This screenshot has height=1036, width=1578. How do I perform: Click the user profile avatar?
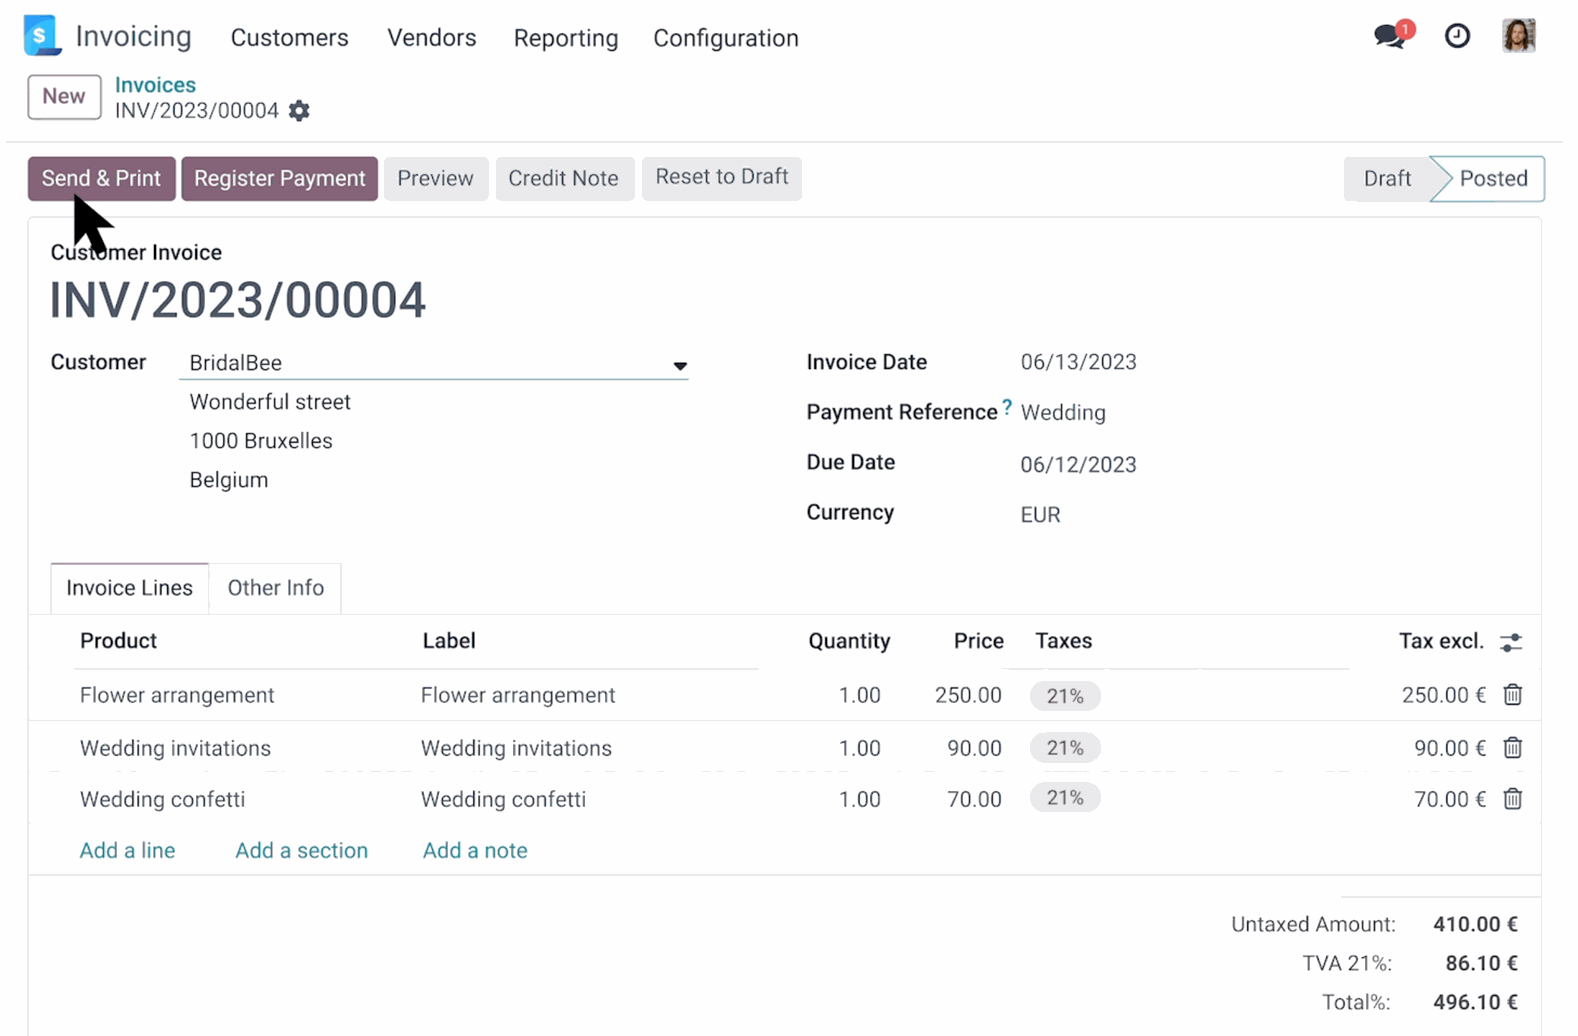pyautogui.click(x=1518, y=36)
